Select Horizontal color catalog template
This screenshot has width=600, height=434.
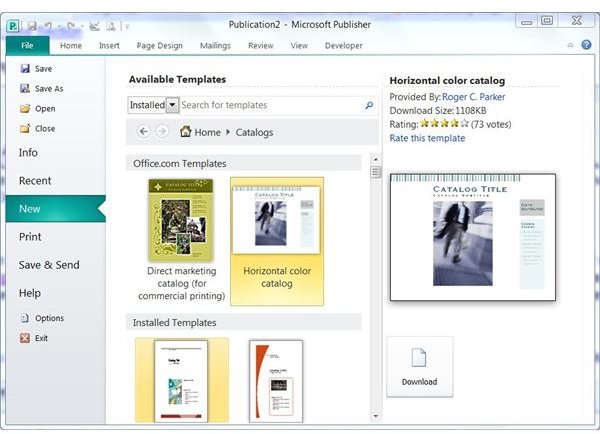277,241
